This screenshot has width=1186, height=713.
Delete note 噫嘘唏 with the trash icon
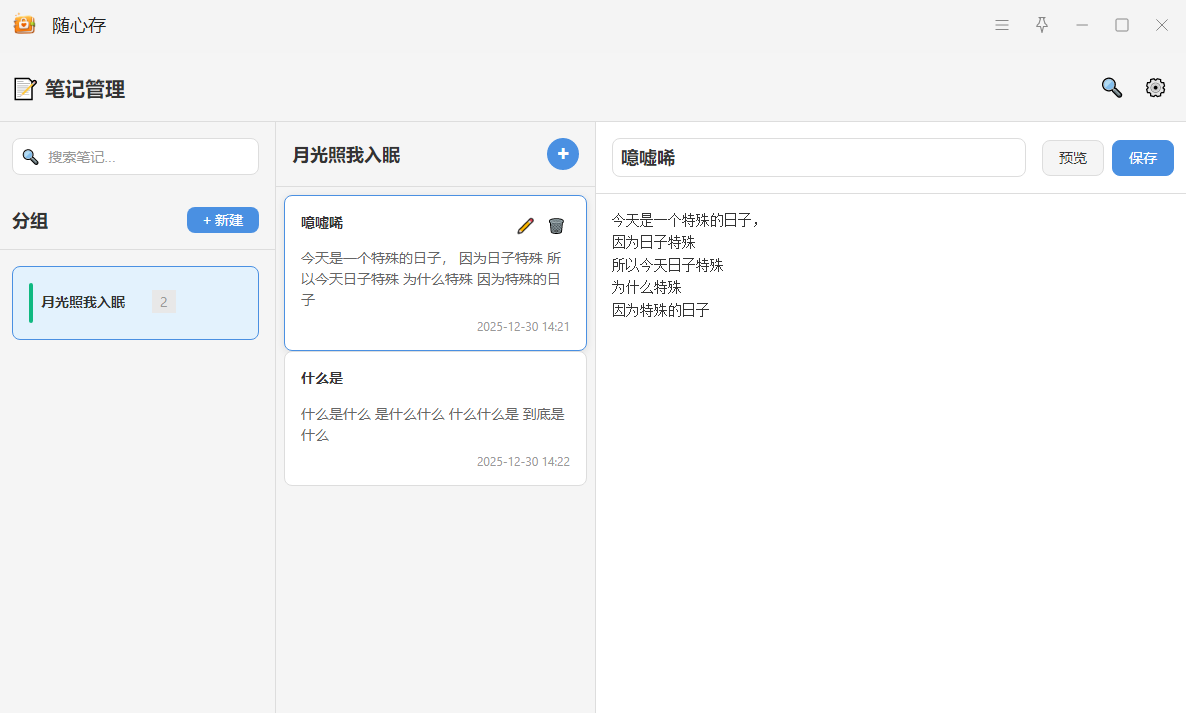point(556,226)
